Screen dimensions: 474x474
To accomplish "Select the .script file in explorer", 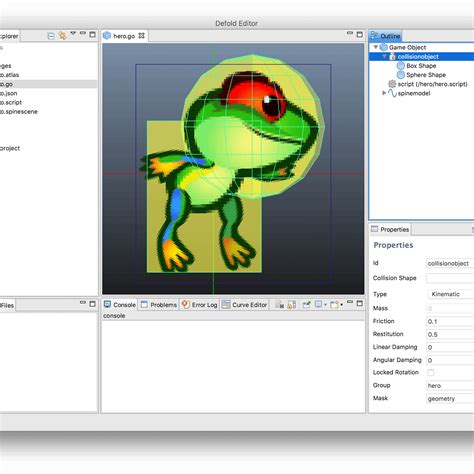I will pyautogui.click(x=11, y=102).
